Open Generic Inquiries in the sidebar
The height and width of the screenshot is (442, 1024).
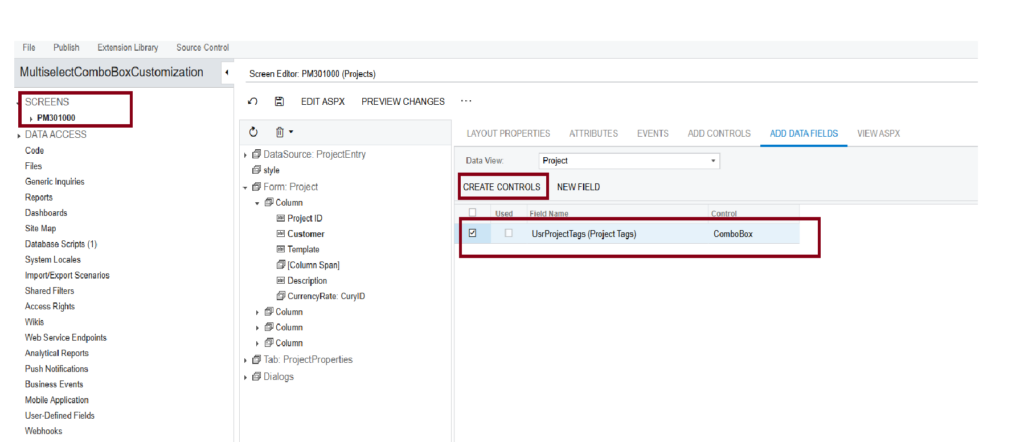54,182
